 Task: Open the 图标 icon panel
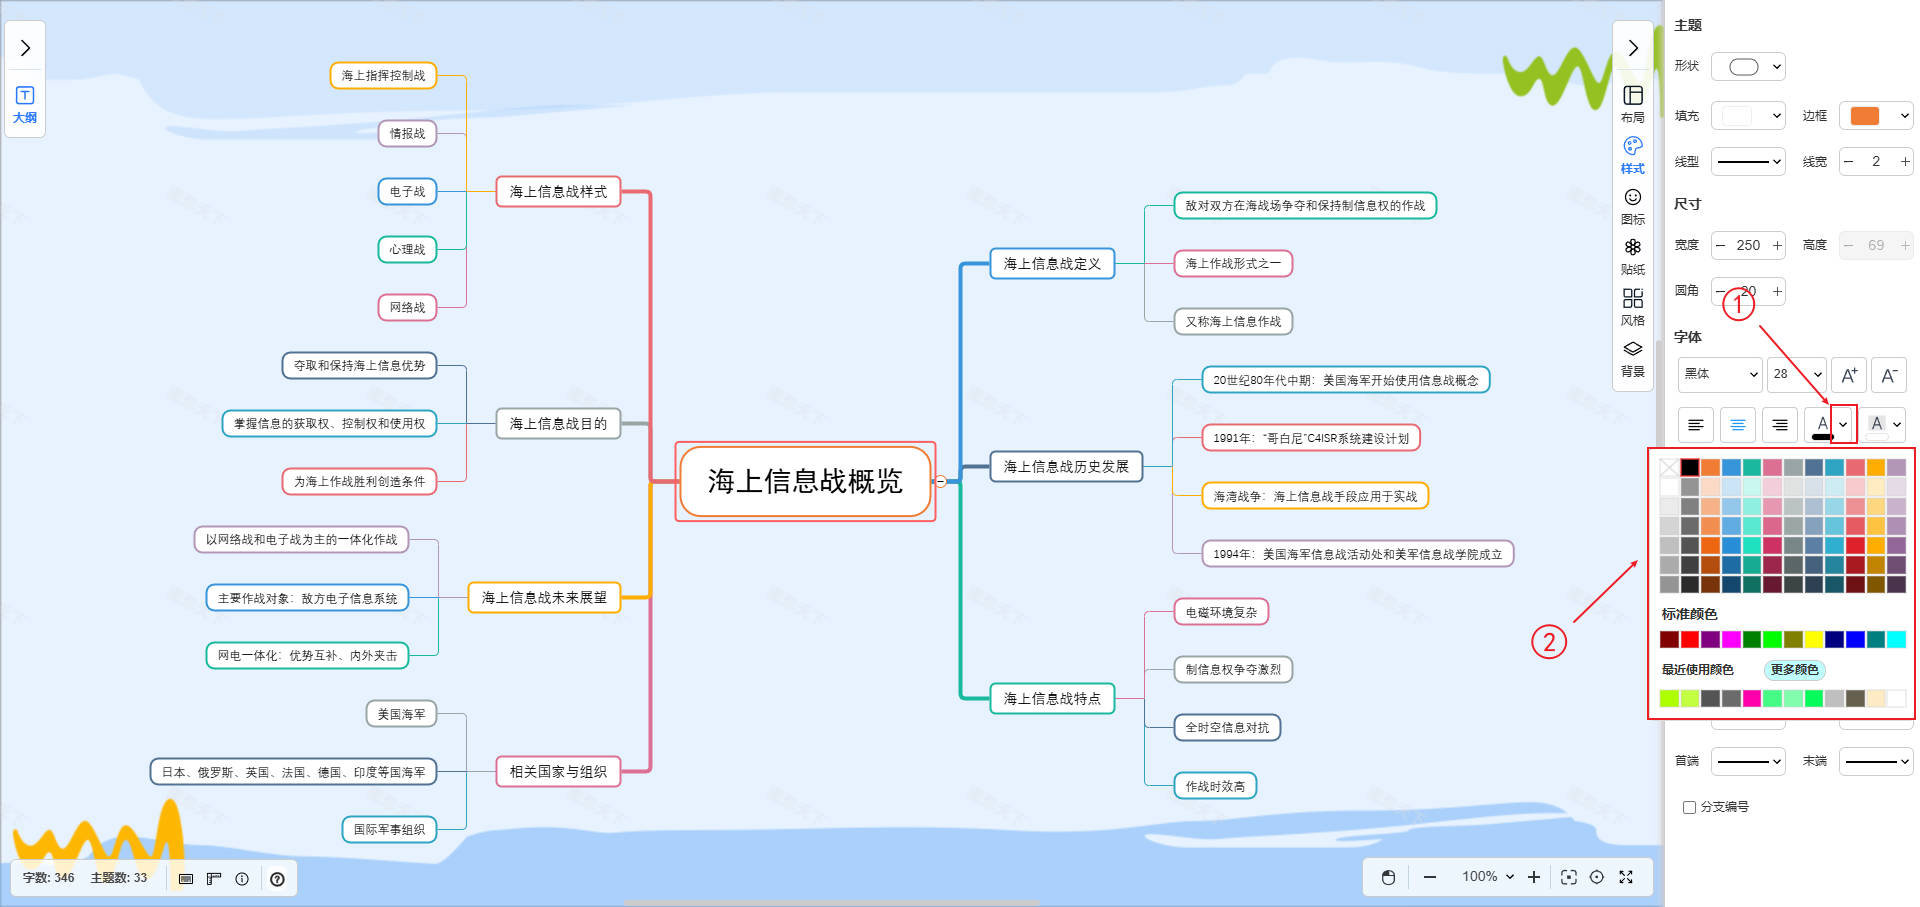1632,205
